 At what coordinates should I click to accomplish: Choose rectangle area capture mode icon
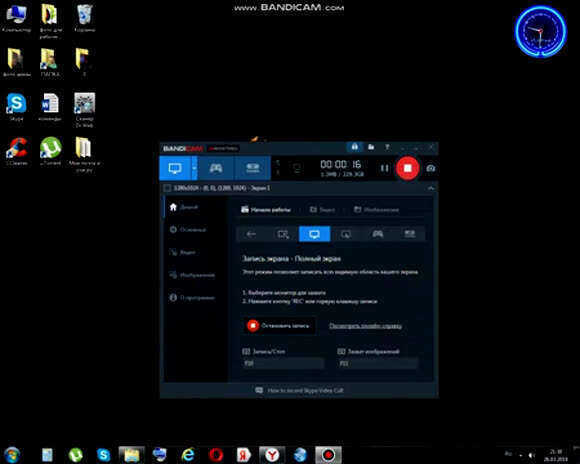pos(283,234)
